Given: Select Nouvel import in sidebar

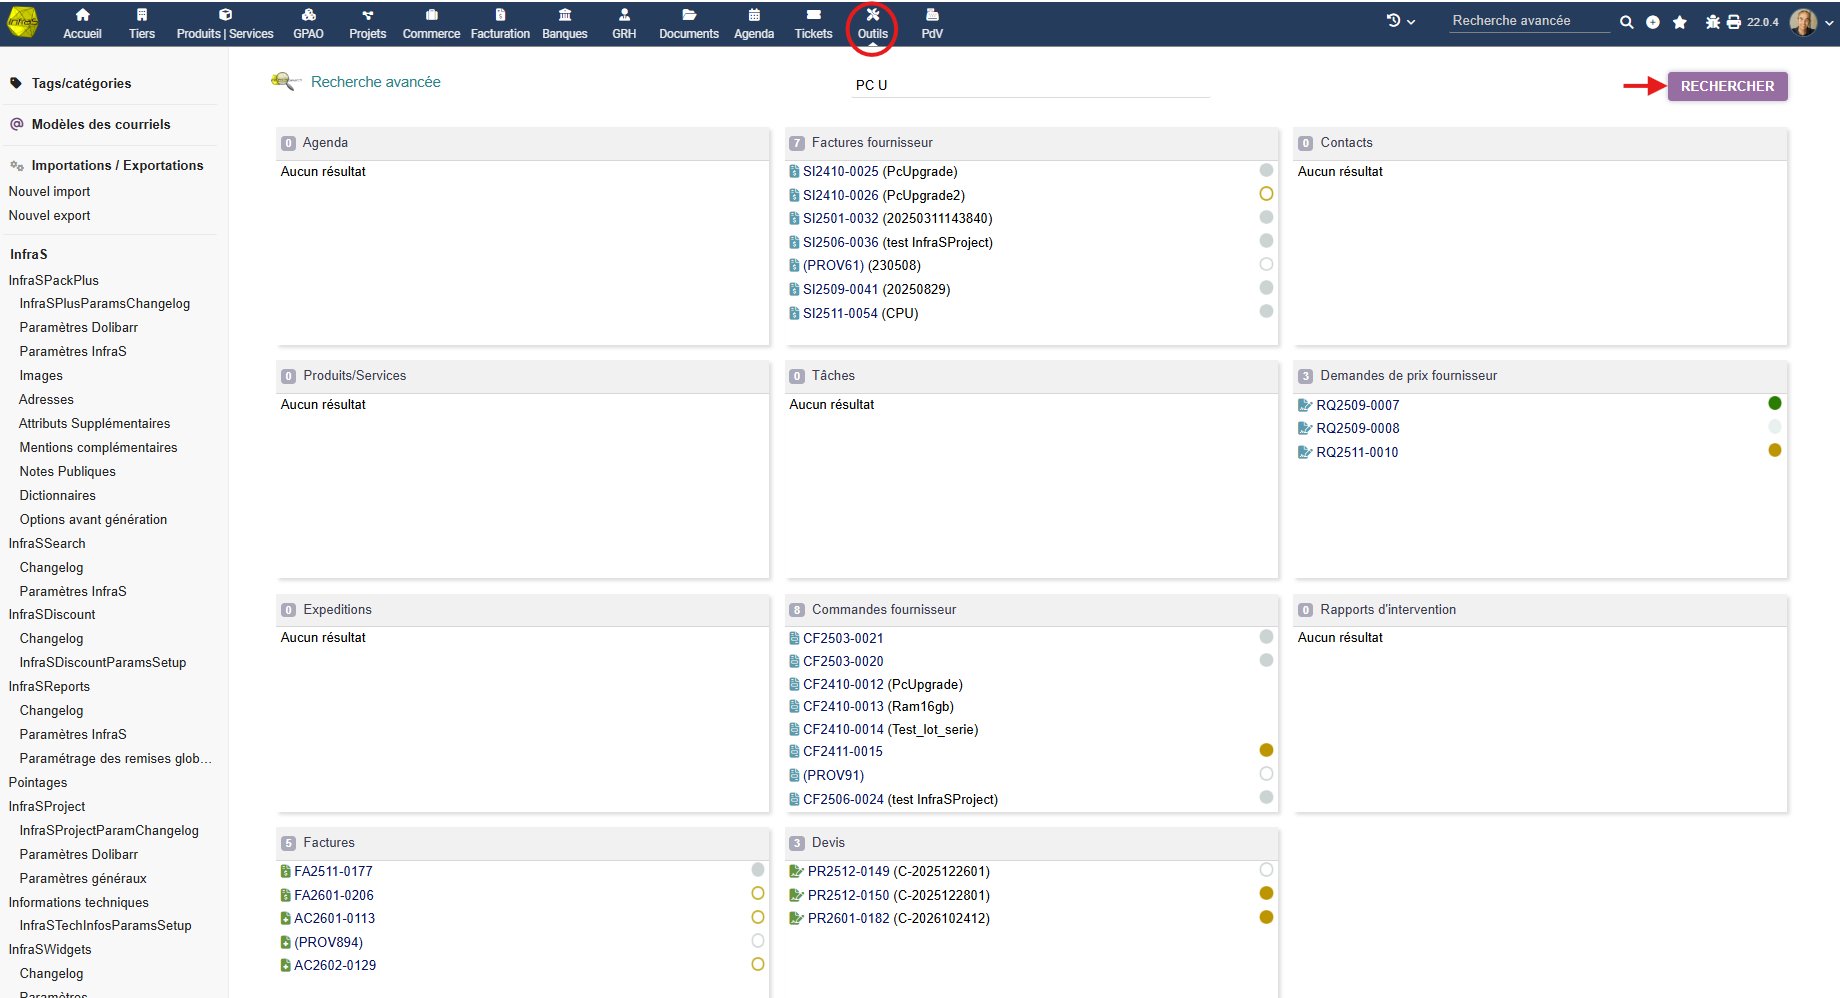Looking at the screenshot, I should tap(50, 192).
